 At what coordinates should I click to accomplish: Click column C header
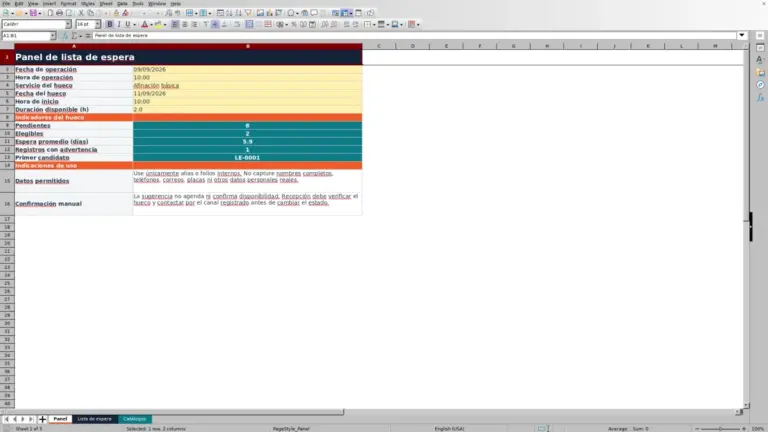[379, 46]
